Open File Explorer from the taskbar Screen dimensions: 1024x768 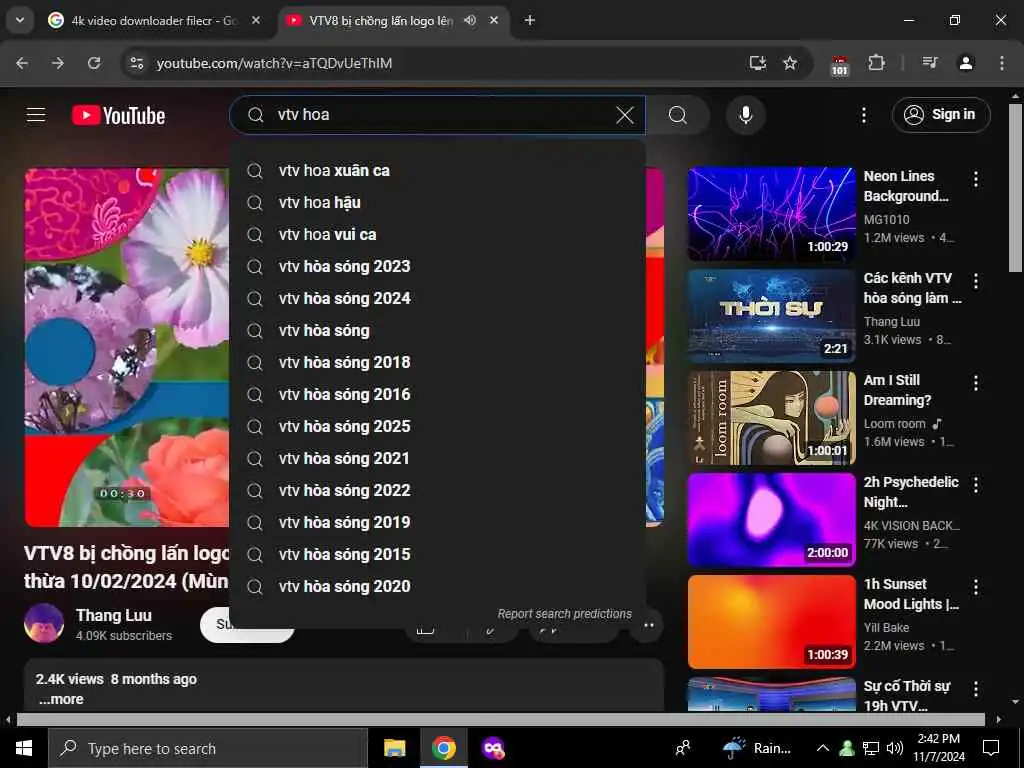[394, 748]
